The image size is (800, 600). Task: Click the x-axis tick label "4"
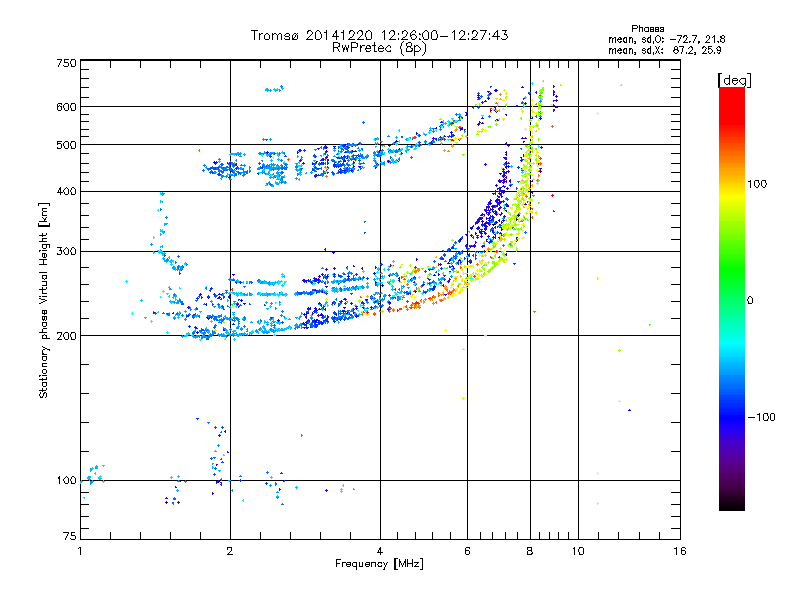[x=380, y=551]
